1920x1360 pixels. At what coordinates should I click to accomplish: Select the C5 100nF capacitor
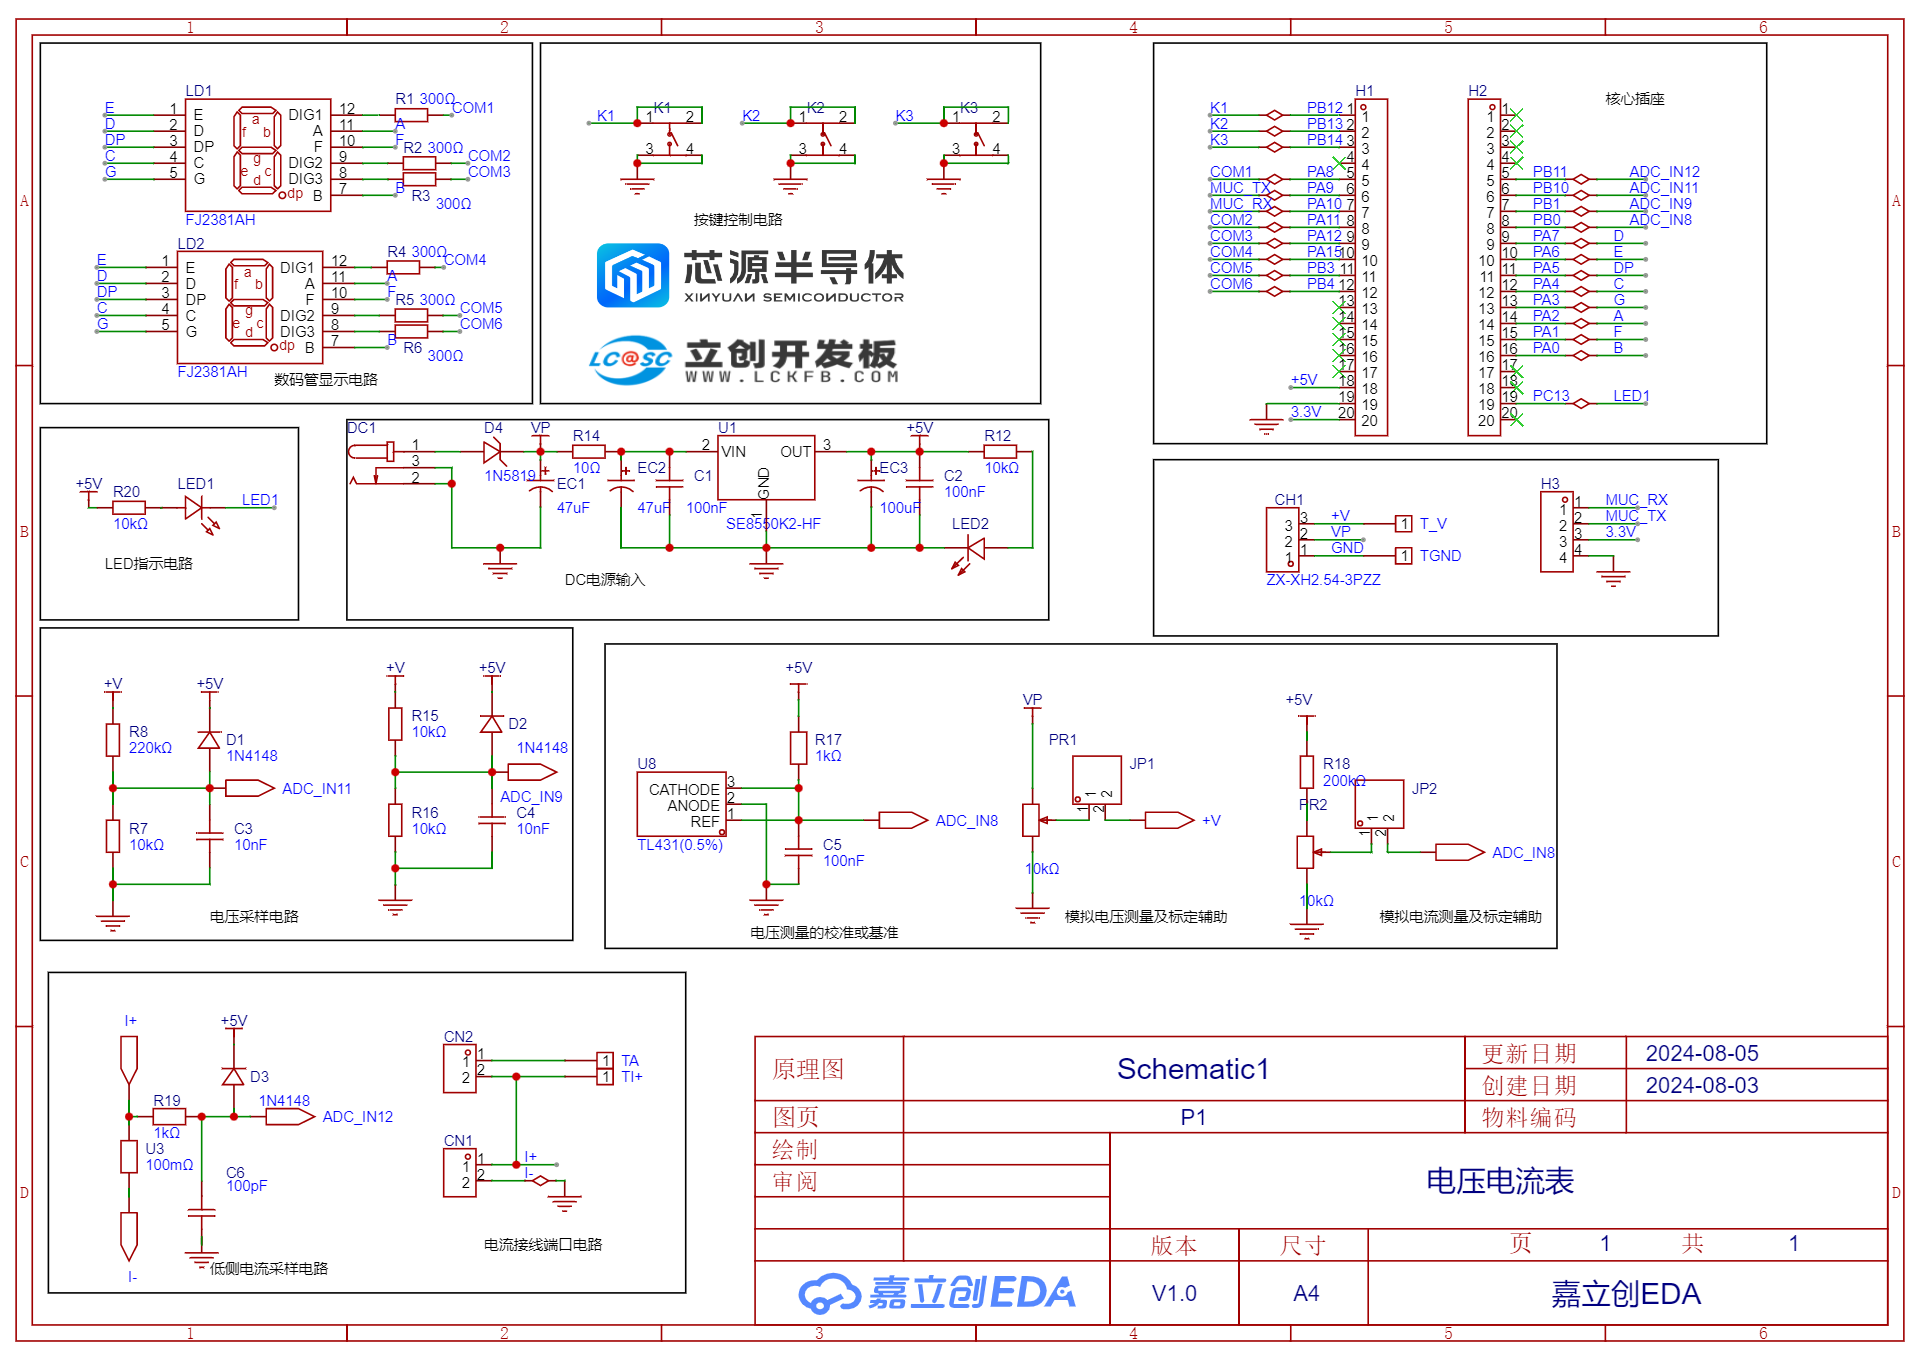(x=798, y=852)
